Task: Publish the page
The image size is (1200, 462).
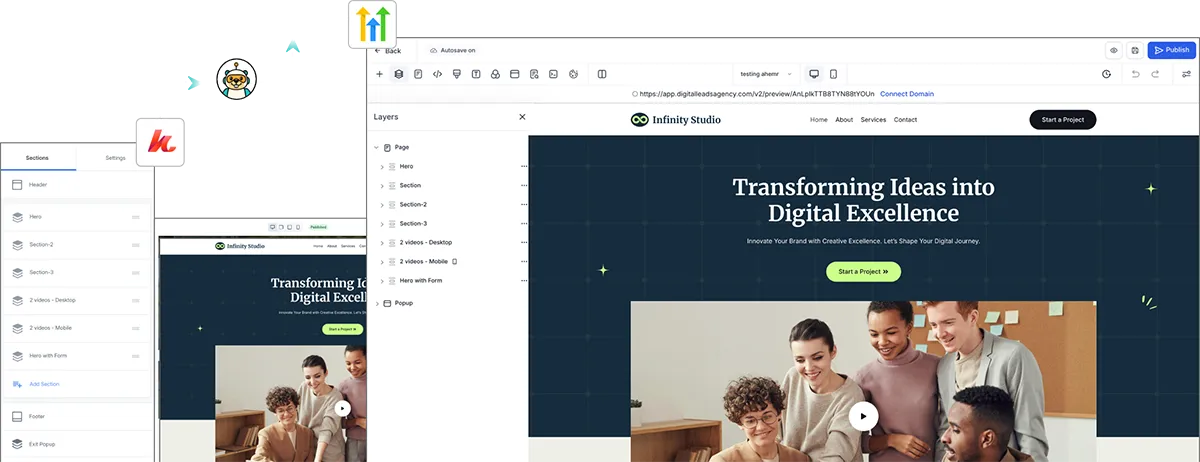Action: pos(1171,50)
